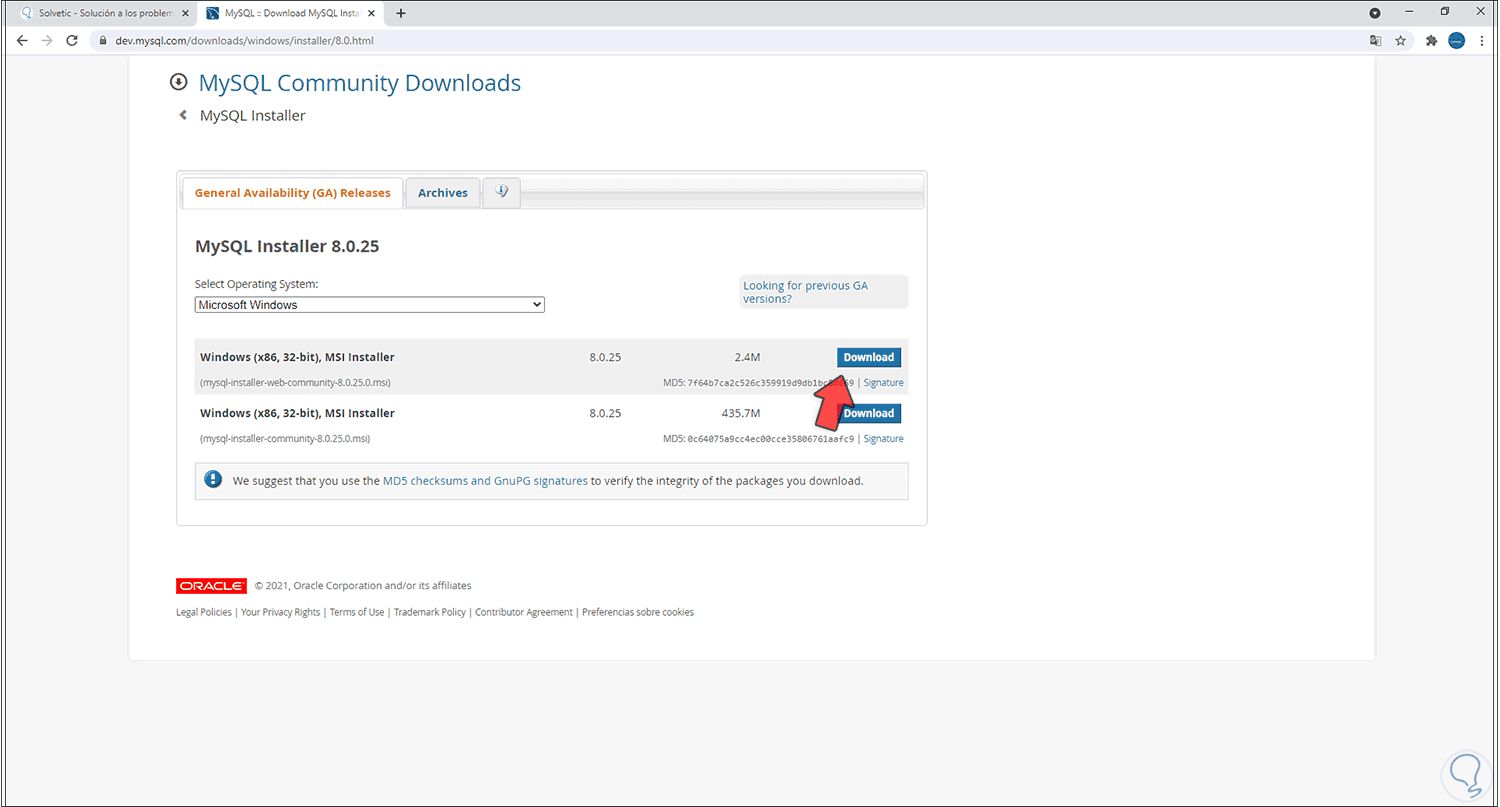1500x807 pixels.
Task: Open the Google Translate page icon
Action: point(1376,41)
